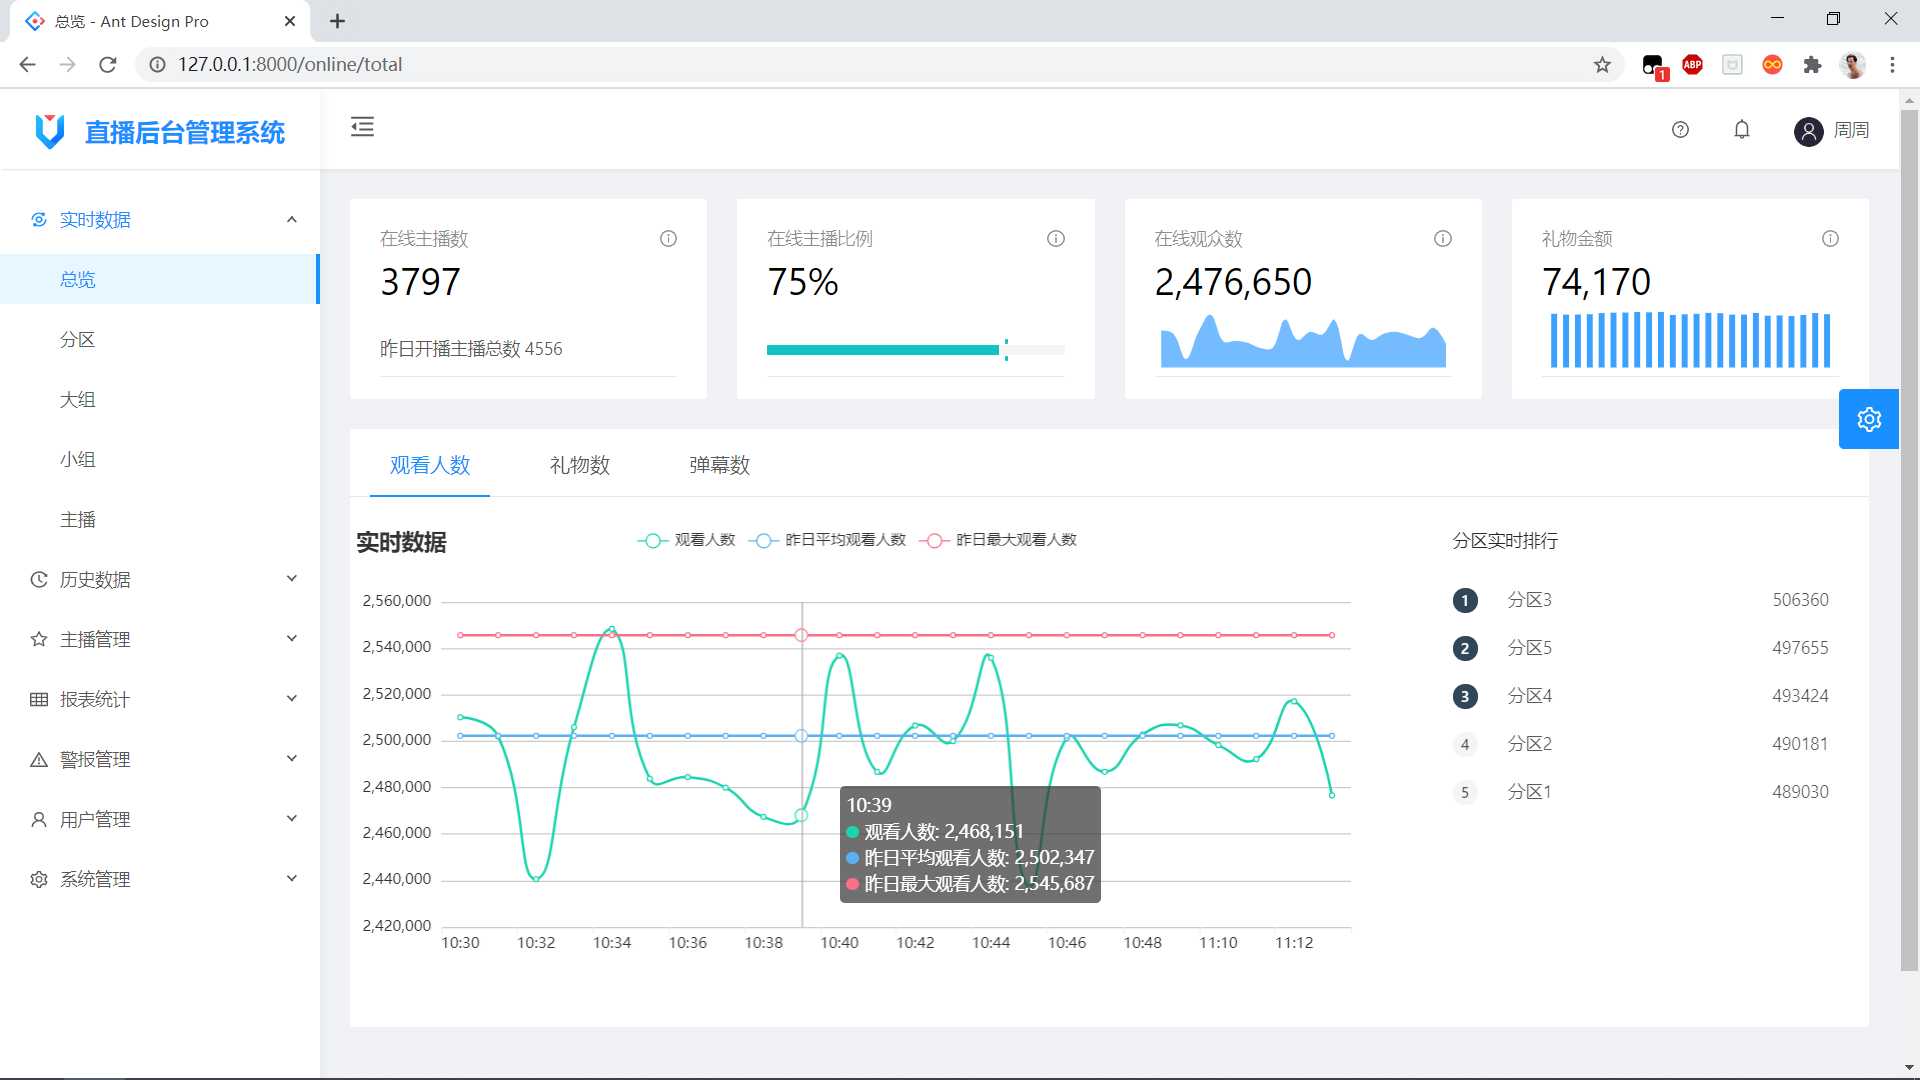Expand the 主播管理 submenu chevron
1920x1080 pixels.
point(292,639)
